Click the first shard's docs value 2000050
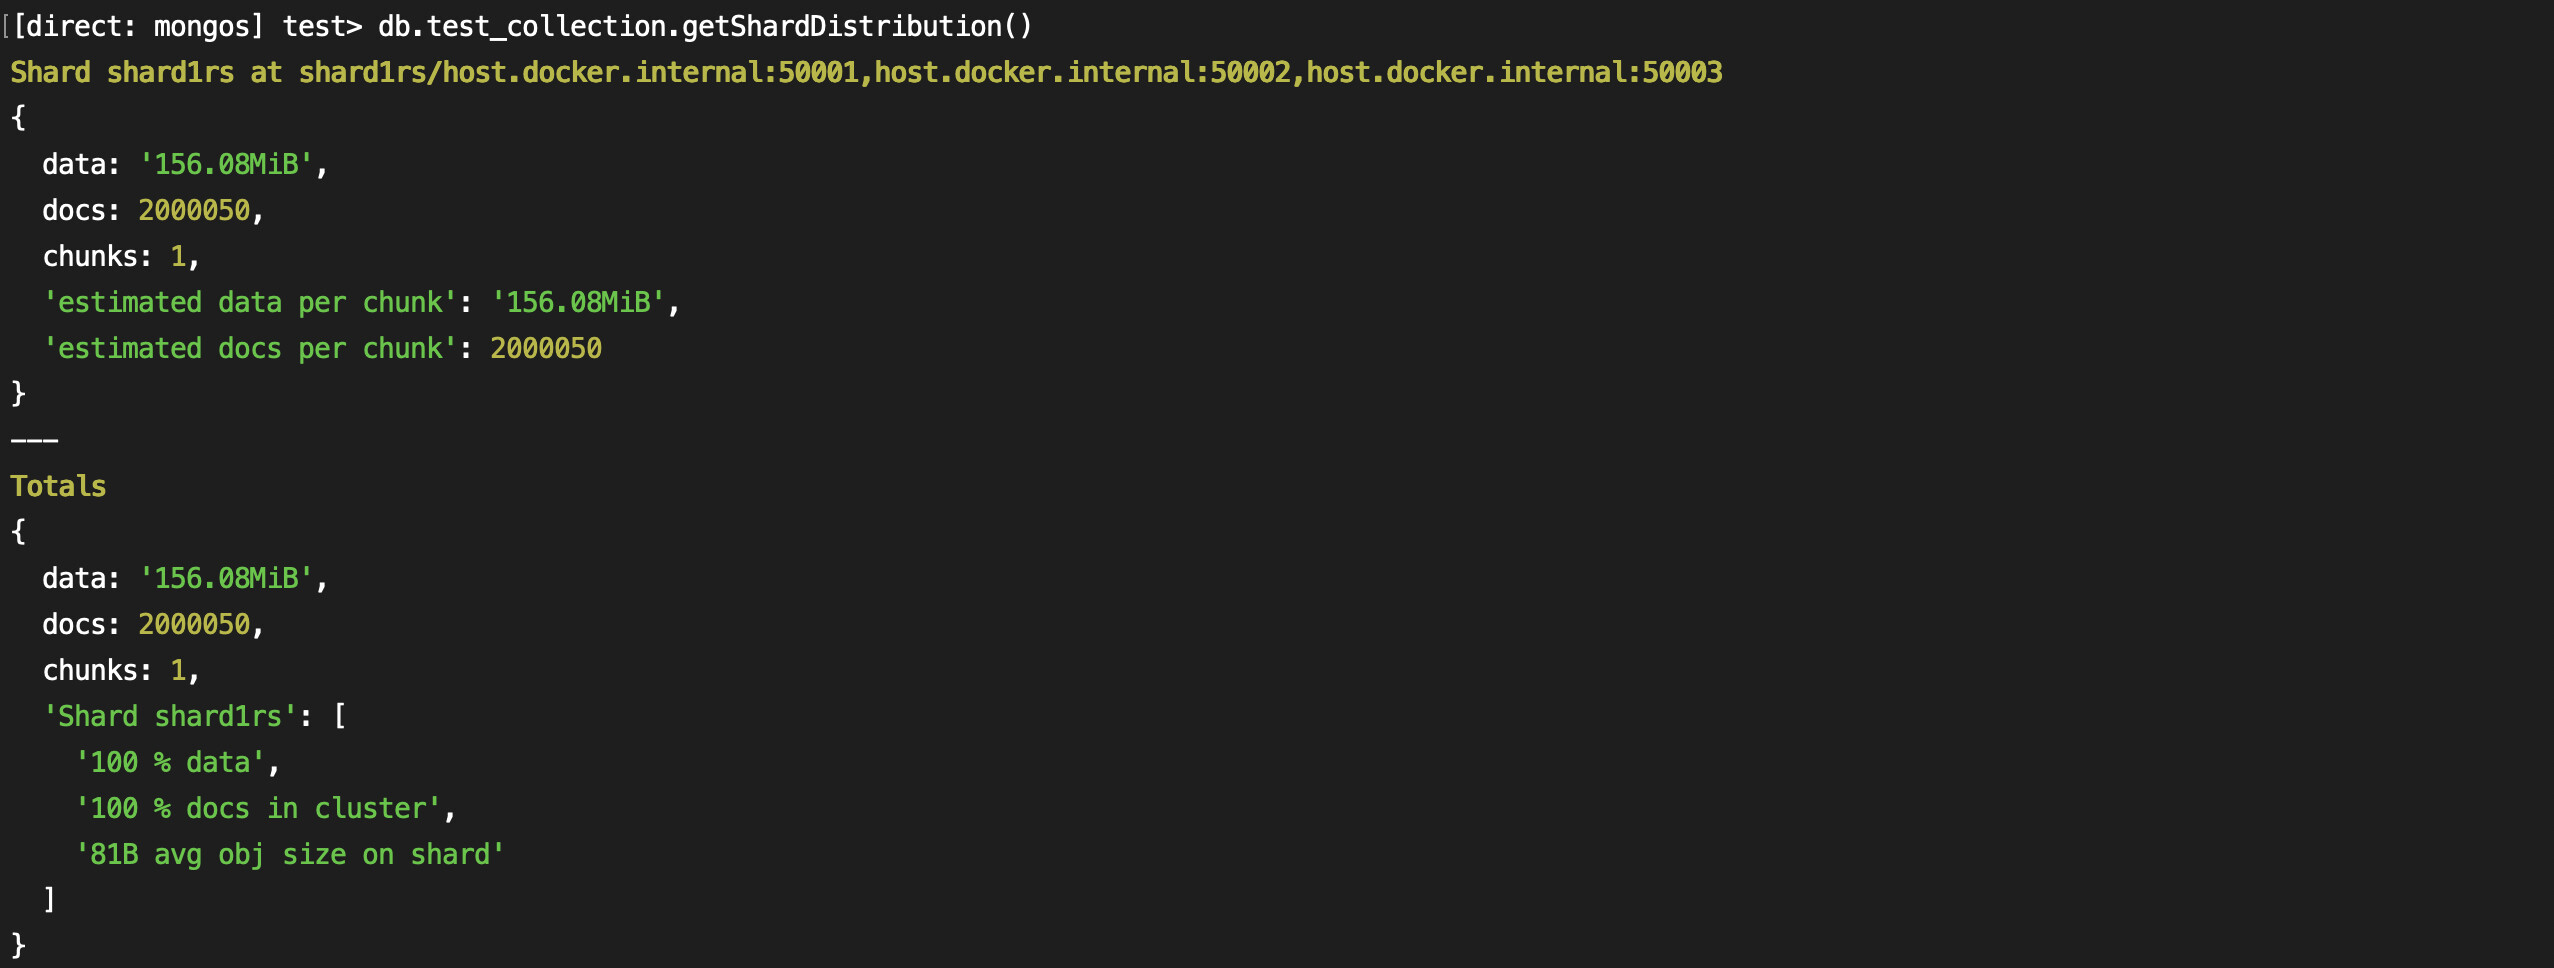Image resolution: width=2554 pixels, height=968 pixels. coord(194,210)
